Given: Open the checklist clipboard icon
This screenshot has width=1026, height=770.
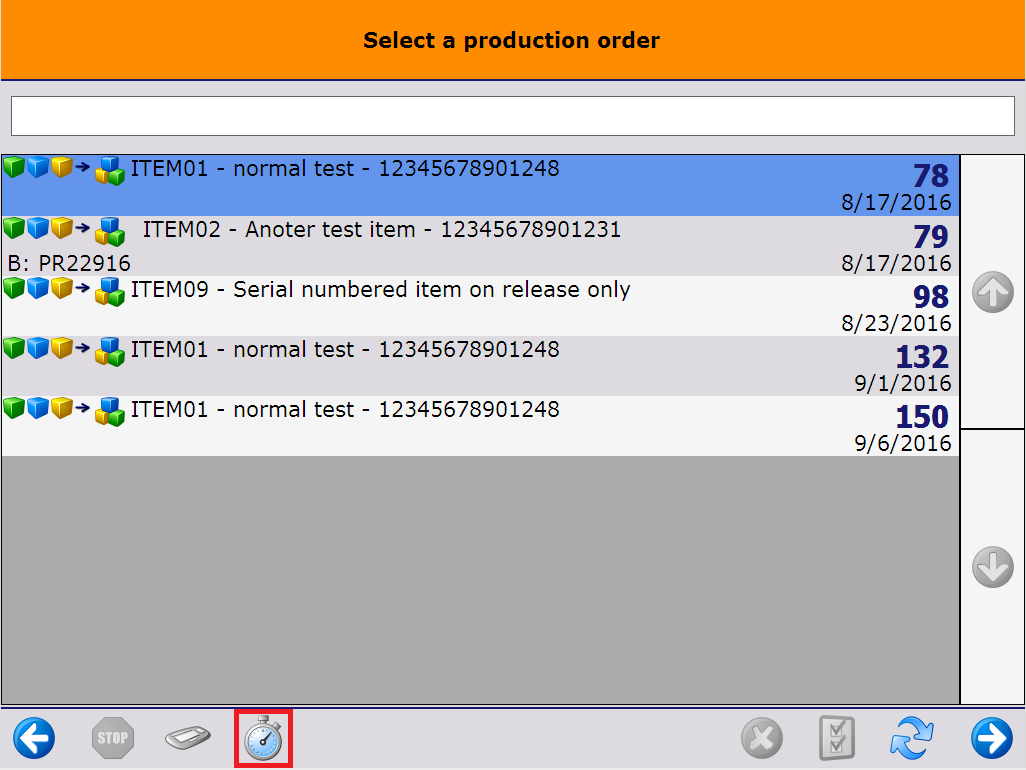Looking at the screenshot, I should pos(836,740).
